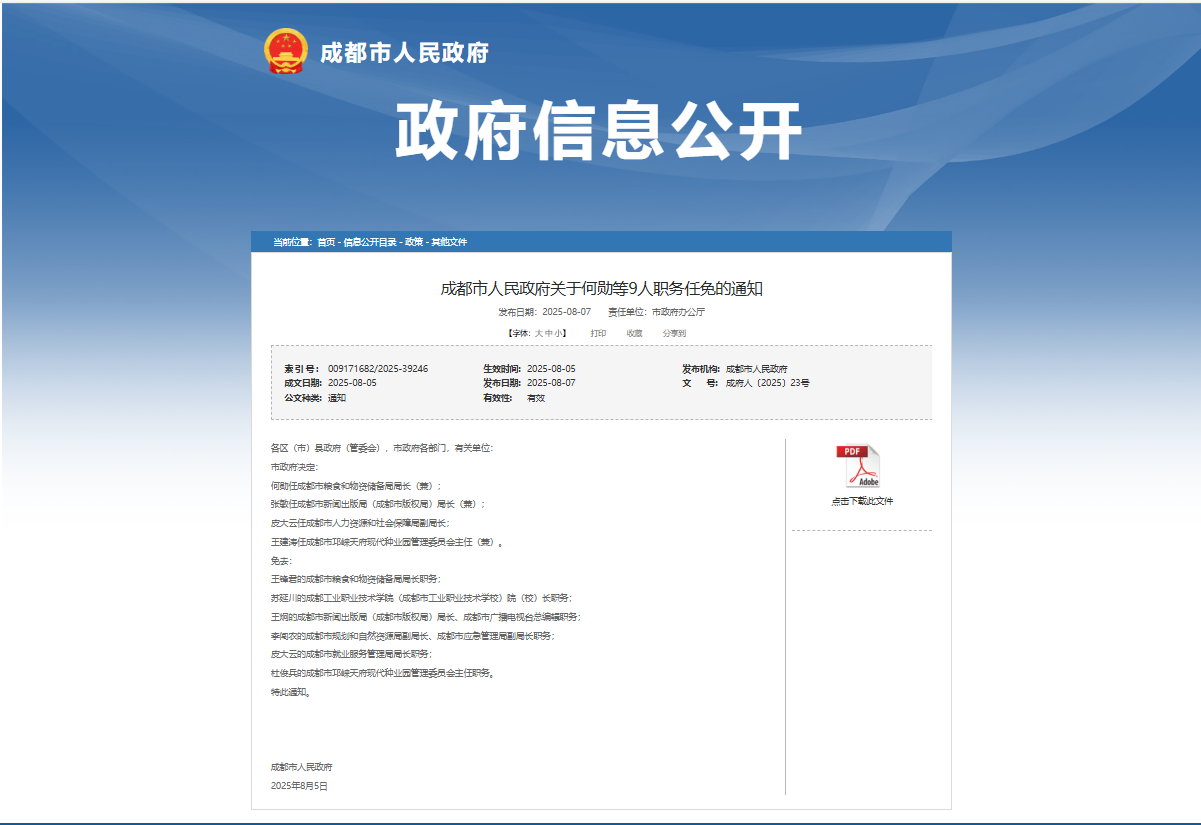1201x825 pixels.
Task: Click the 政府信息公开 banner heading
Action: point(599,131)
